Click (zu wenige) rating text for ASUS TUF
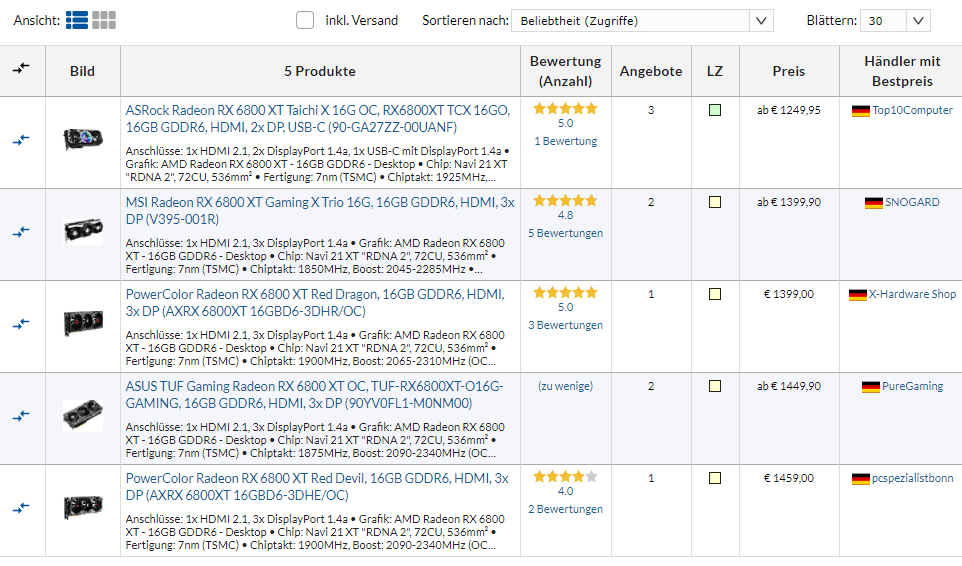This screenshot has height=566, width=962. [x=566, y=386]
